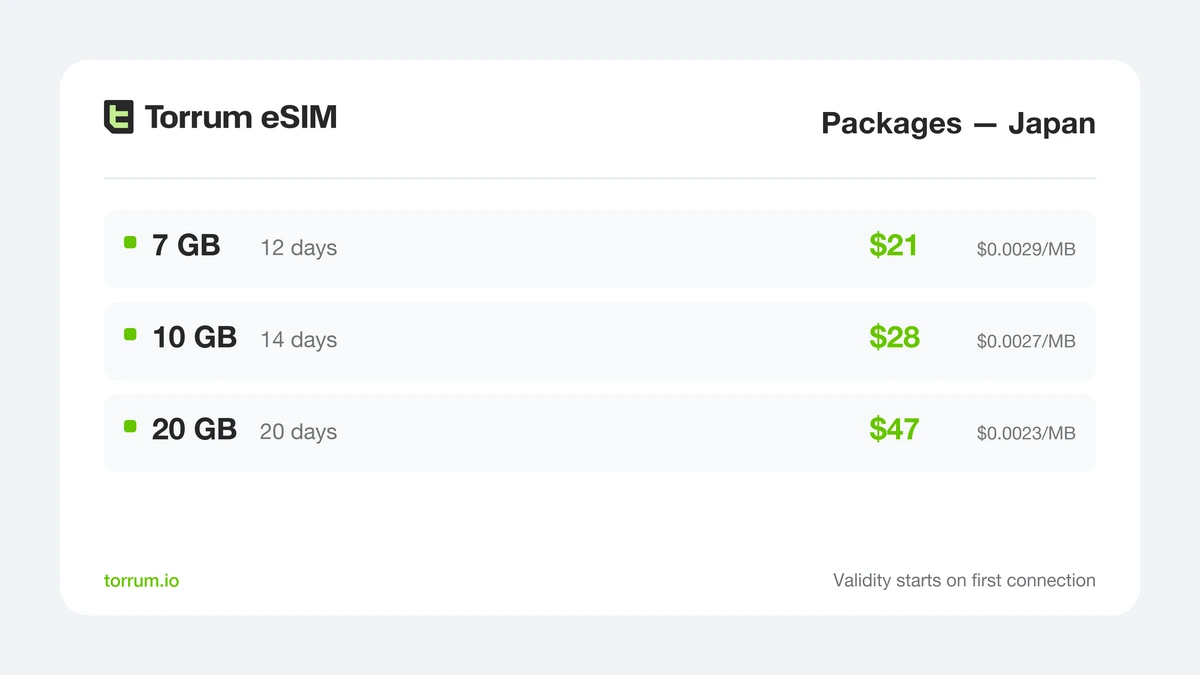
Task: Select the 10 GB package row
Action: click(x=600, y=341)
